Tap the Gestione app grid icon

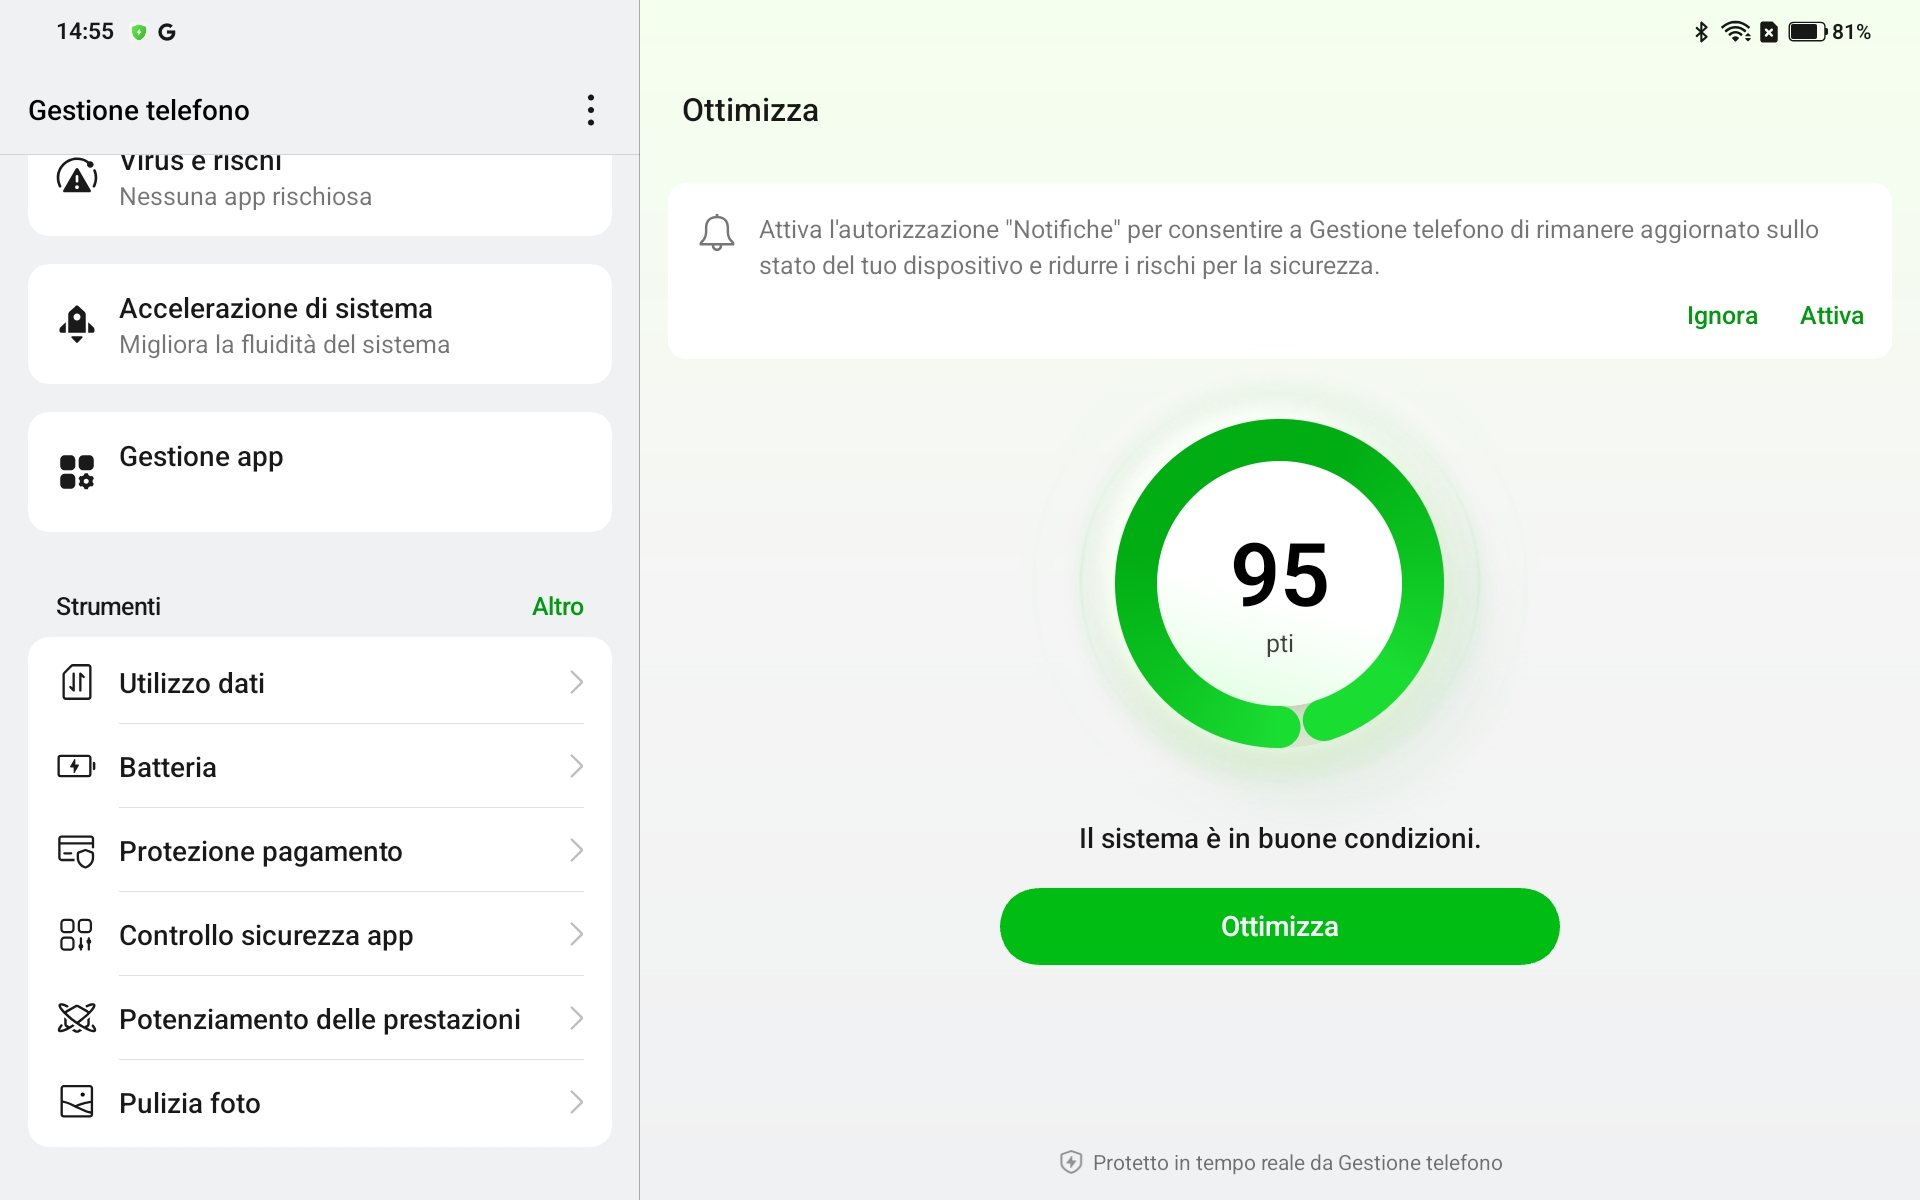pos(77,472)
